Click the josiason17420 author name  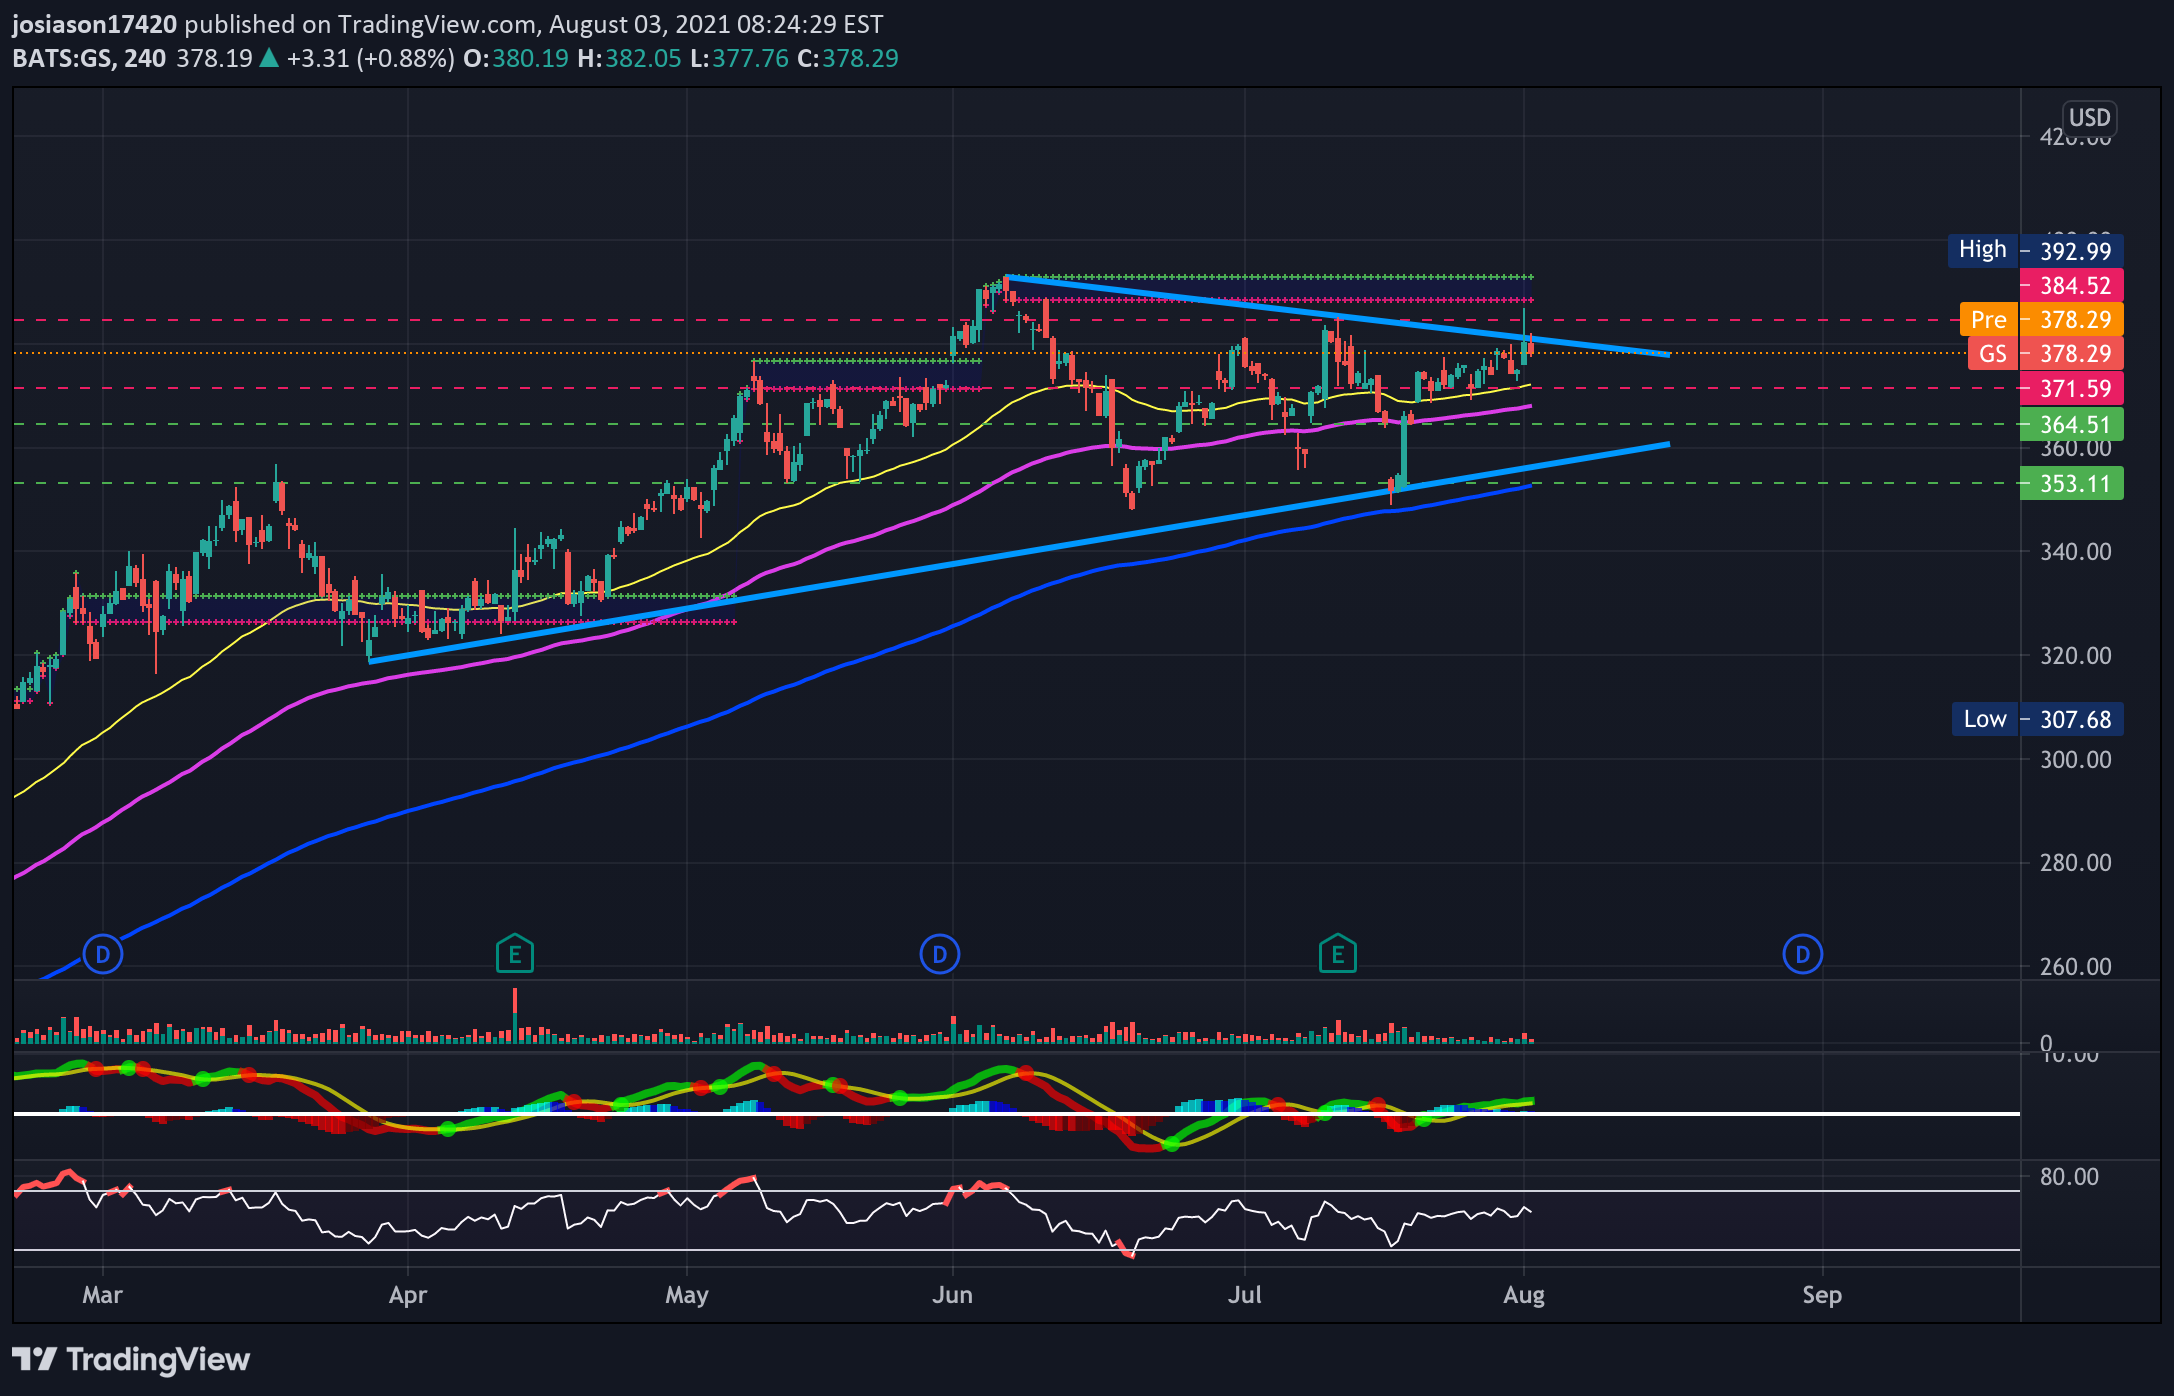(x=95, y=24)
